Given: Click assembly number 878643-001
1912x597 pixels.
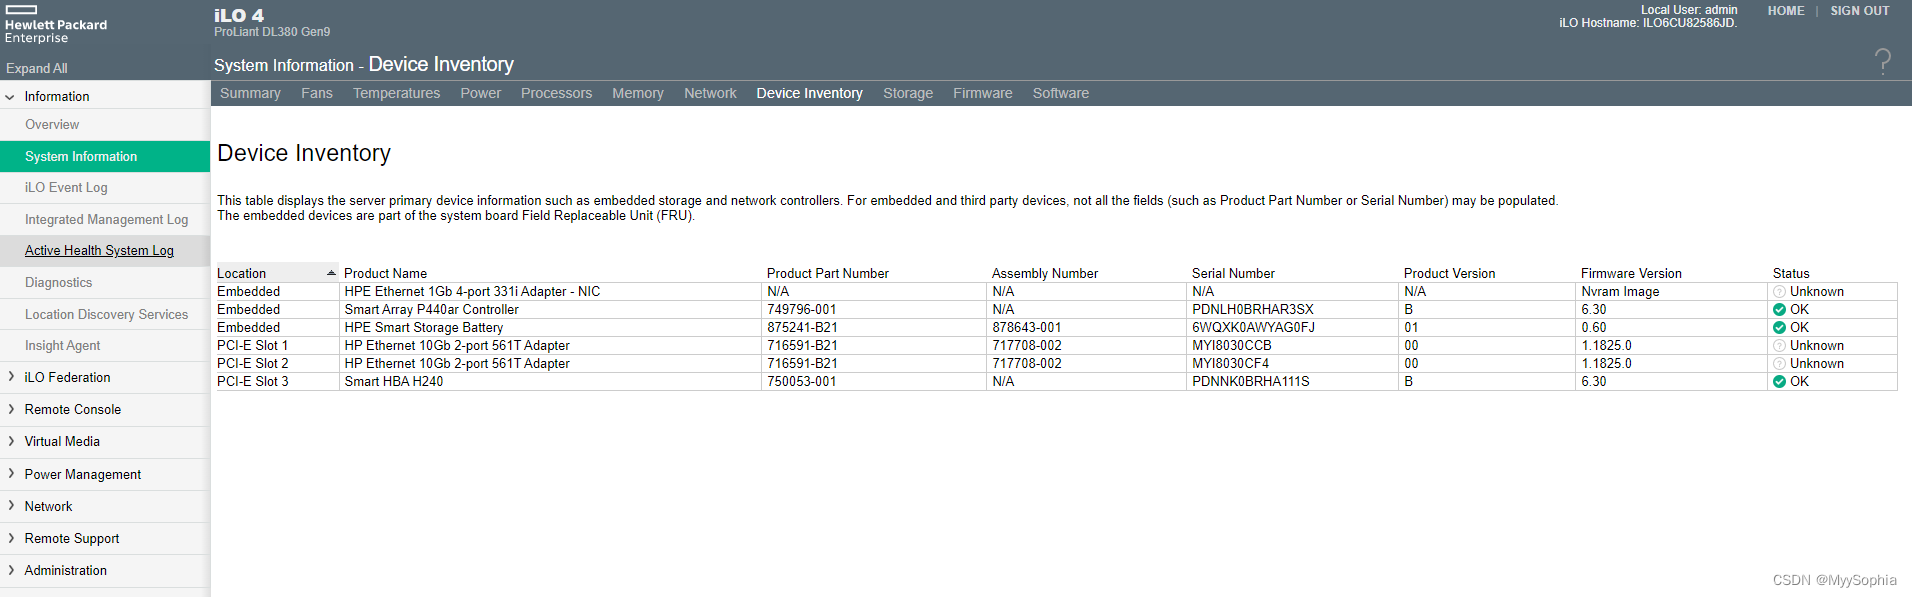Looking at the screenshot, I should click(x=1027, y=328).
